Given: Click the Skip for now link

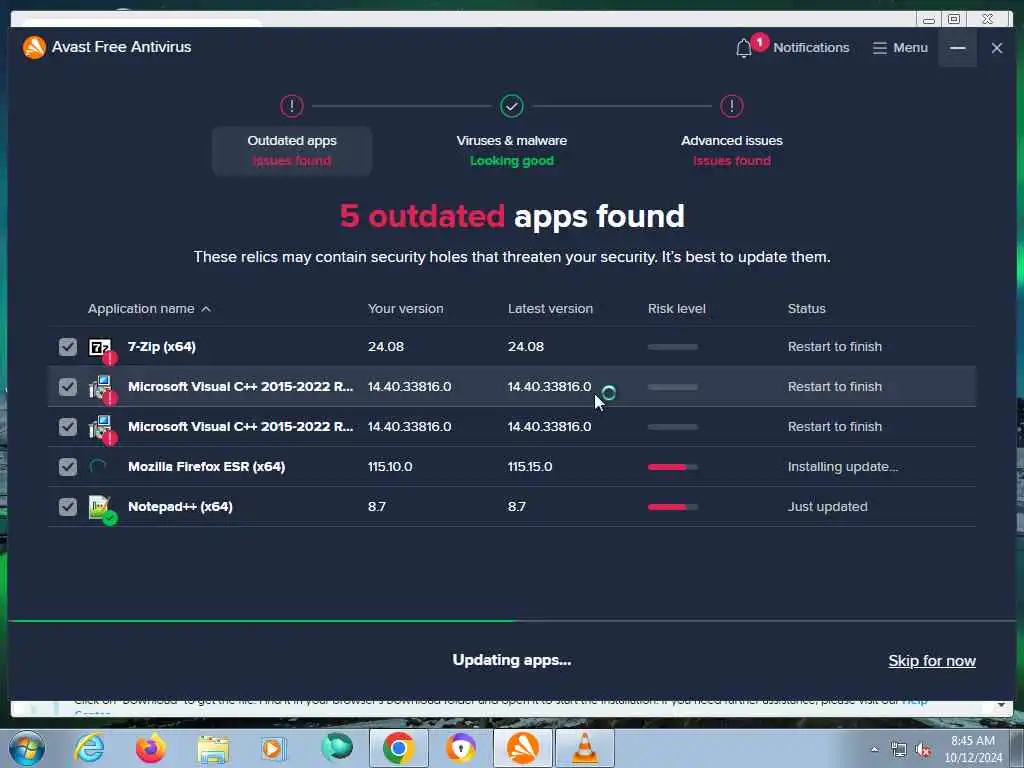Looking at the screenshot, I should [932, 661].
